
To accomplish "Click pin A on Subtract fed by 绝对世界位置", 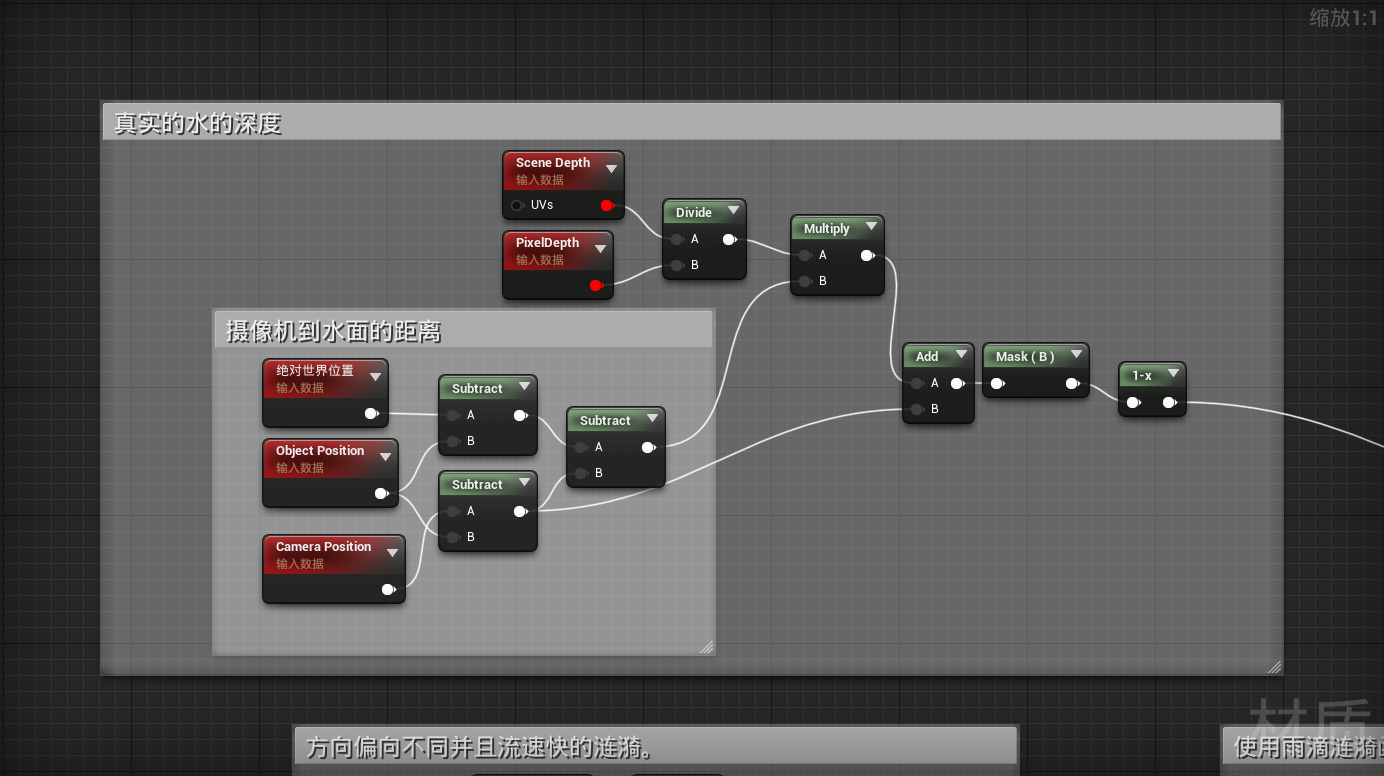I will point(453,415).
